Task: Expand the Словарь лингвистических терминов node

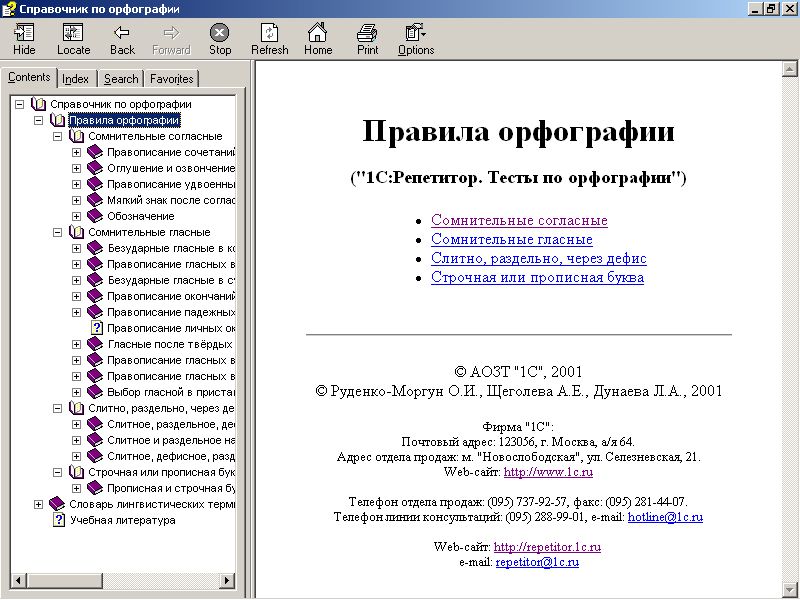Action: 39,504
